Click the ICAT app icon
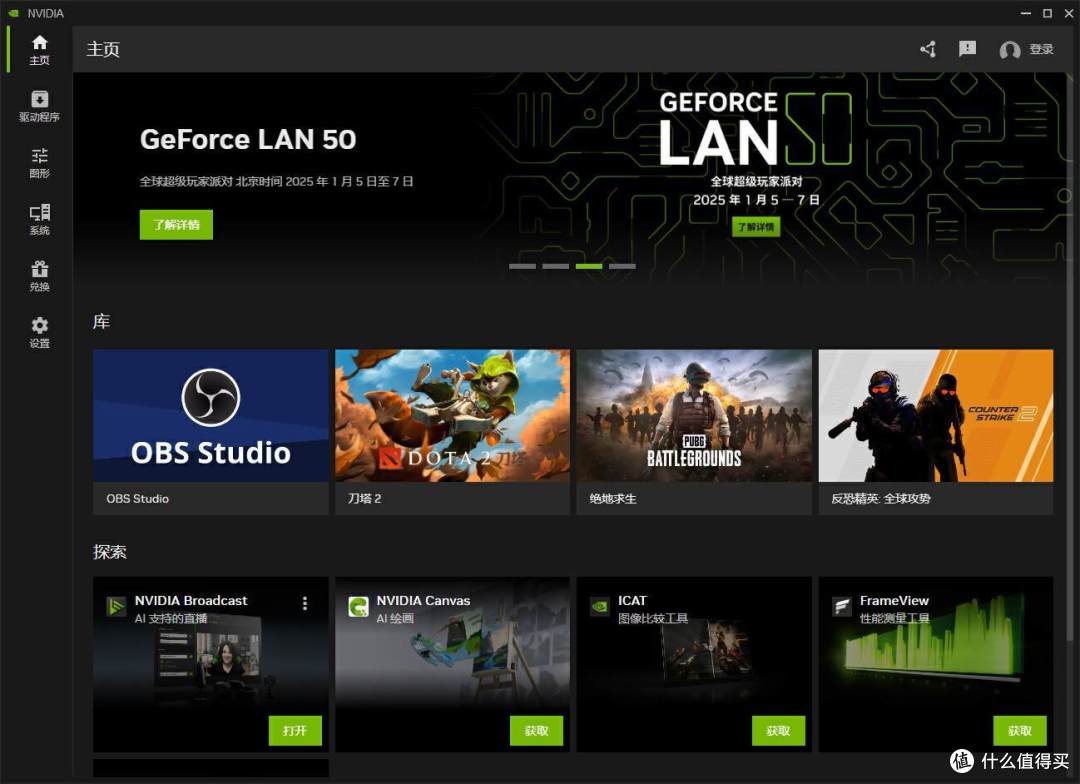This screenshot has height=784, width=1080. click(x=600, y=606)
